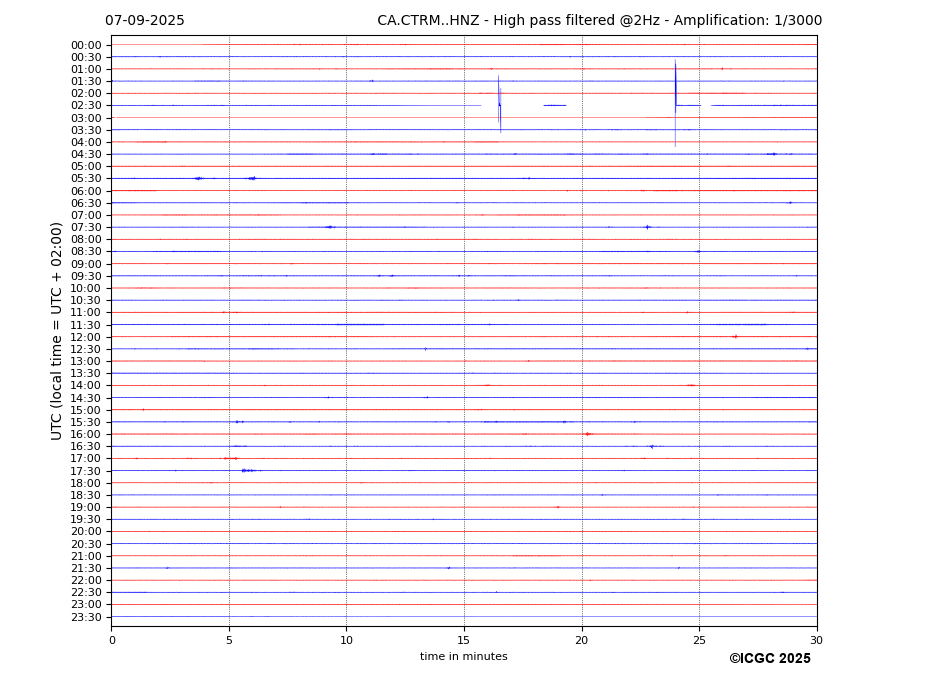Viewport: 927px width, 696px height.
Task: Click the '16:30' time row label
Action: [x=86, y=446]
